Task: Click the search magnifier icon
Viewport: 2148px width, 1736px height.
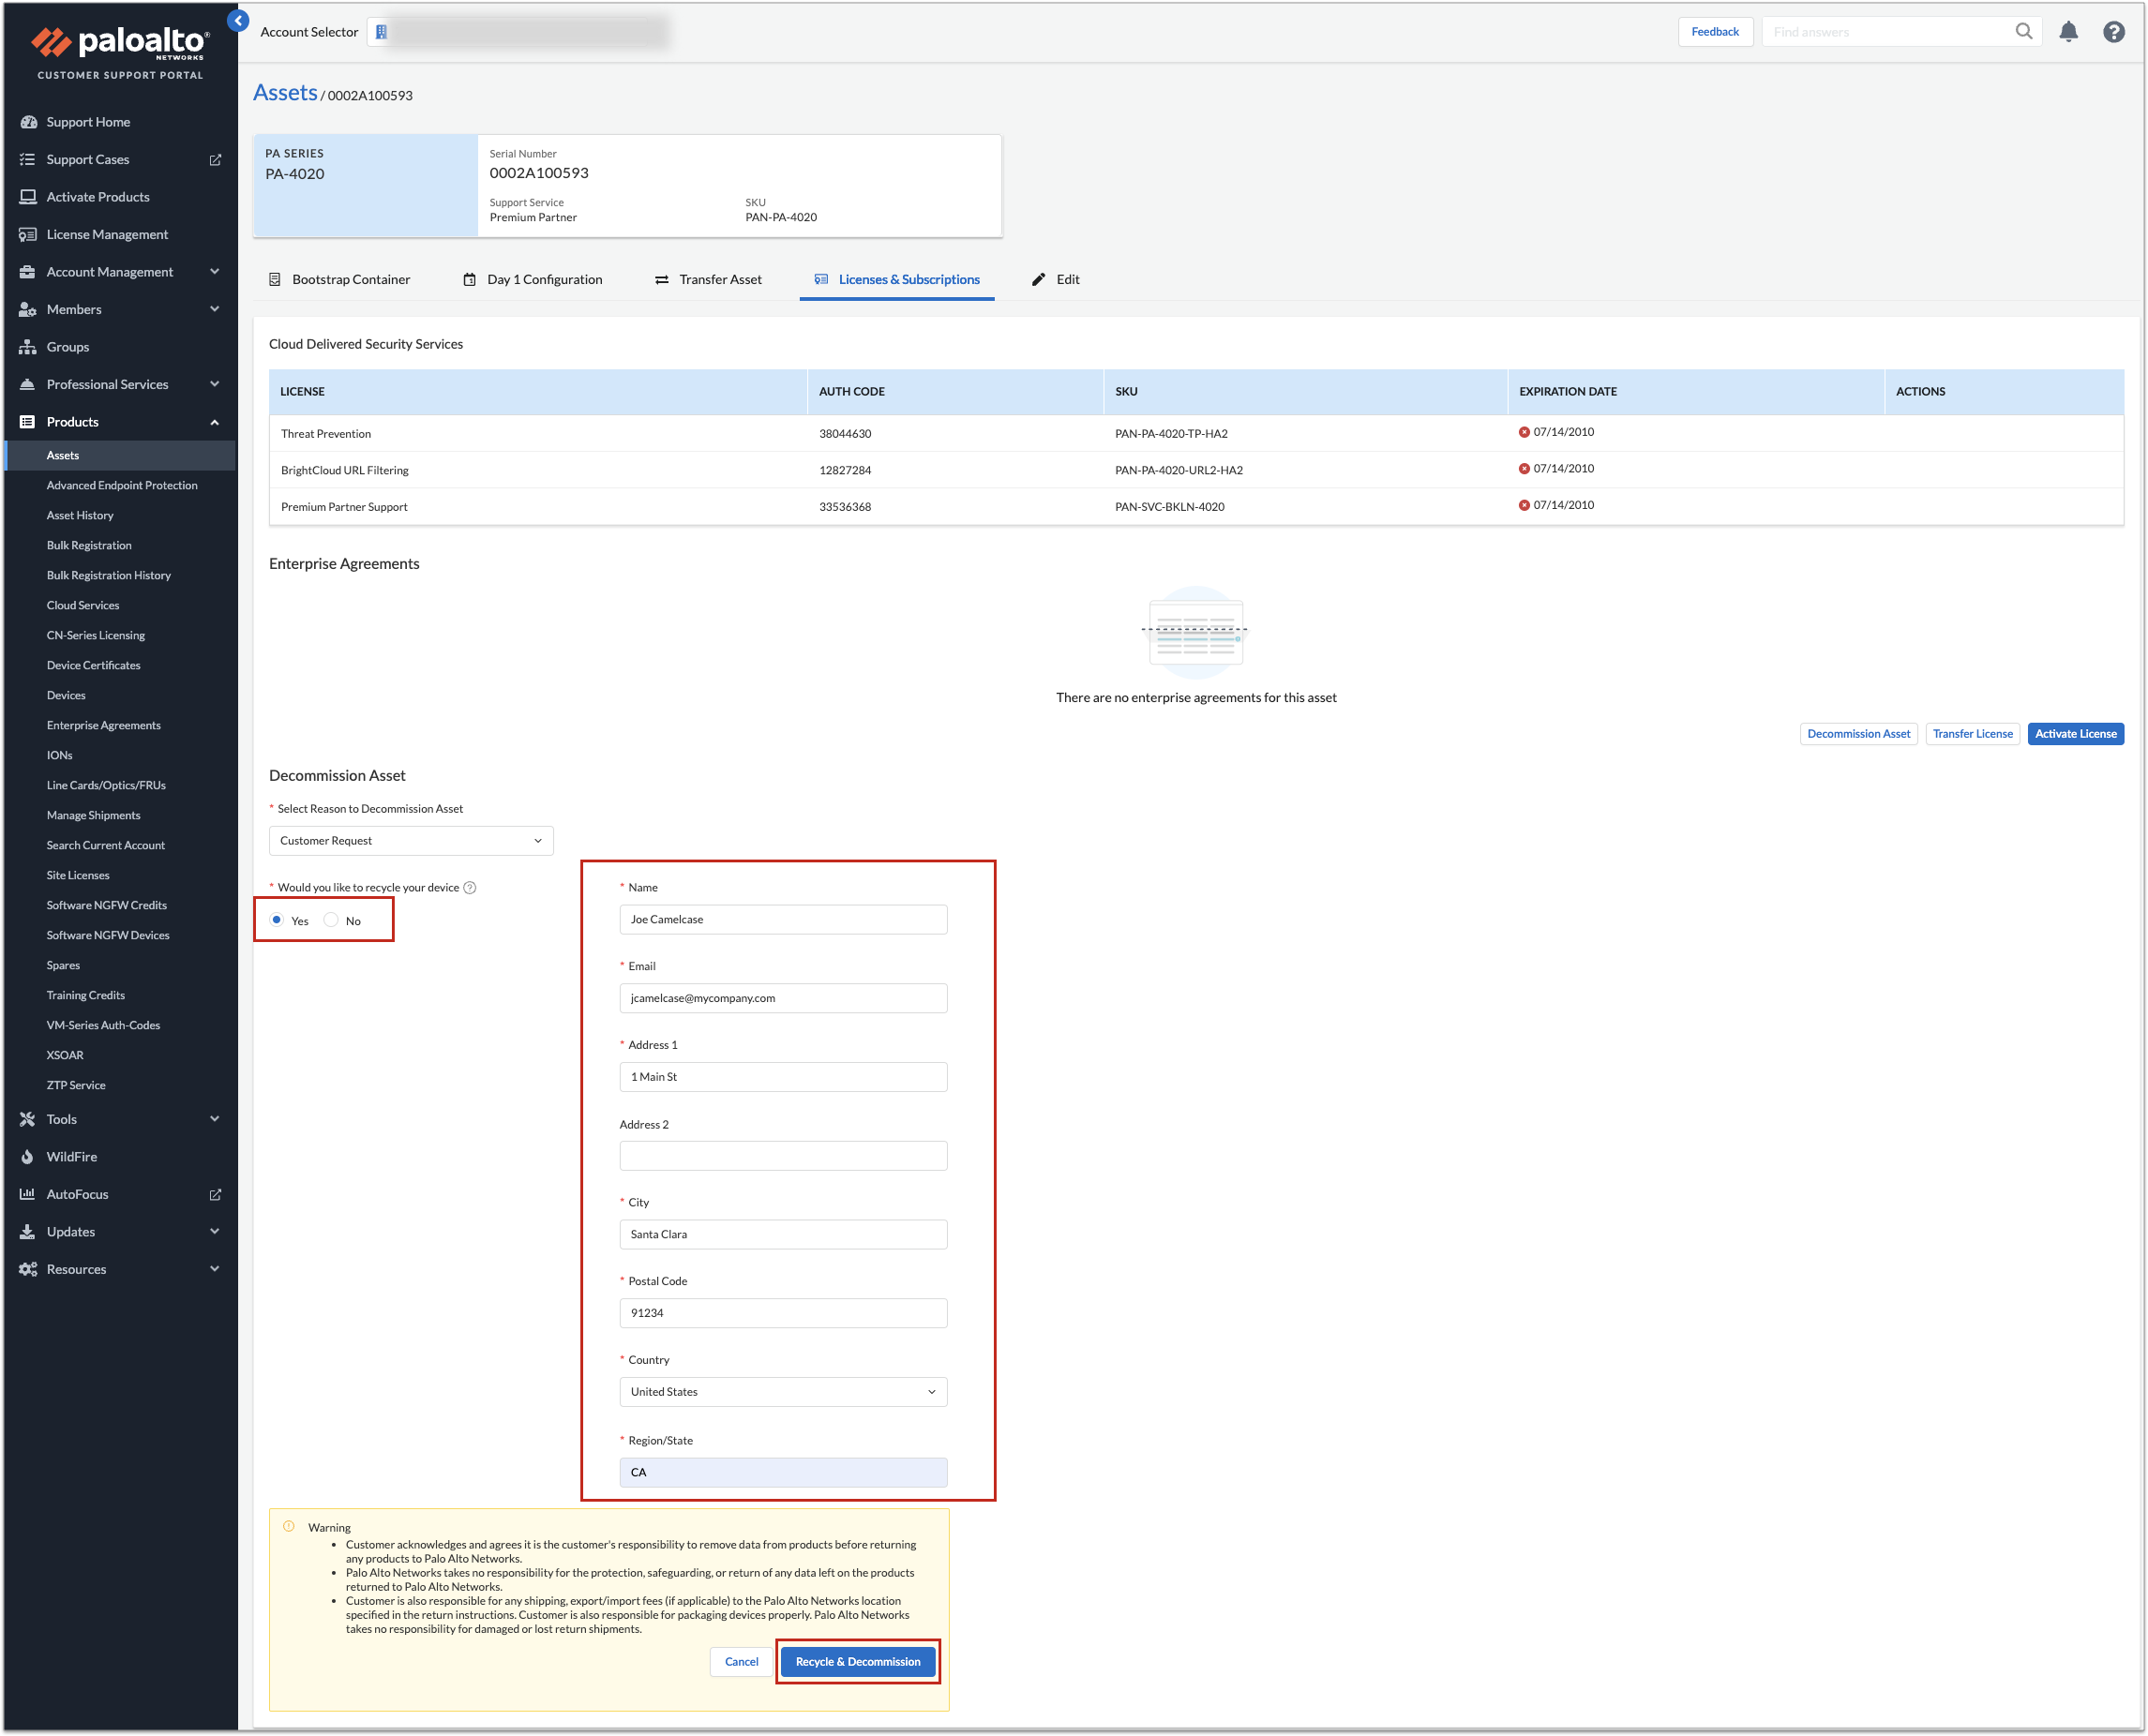Action: [2023, 32]
